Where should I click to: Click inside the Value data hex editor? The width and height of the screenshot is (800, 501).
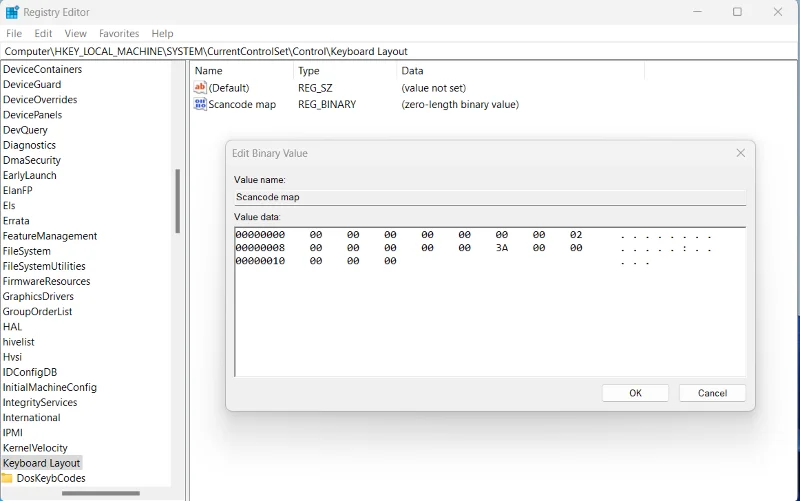[x=490, y=302]
